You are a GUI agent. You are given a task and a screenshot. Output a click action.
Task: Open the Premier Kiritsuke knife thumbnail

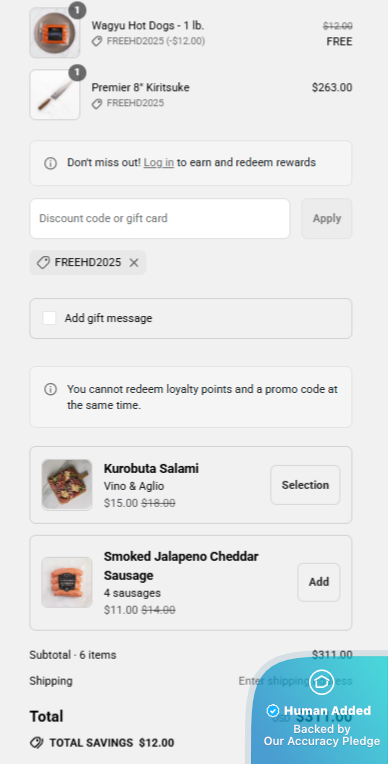coord(55,95)
